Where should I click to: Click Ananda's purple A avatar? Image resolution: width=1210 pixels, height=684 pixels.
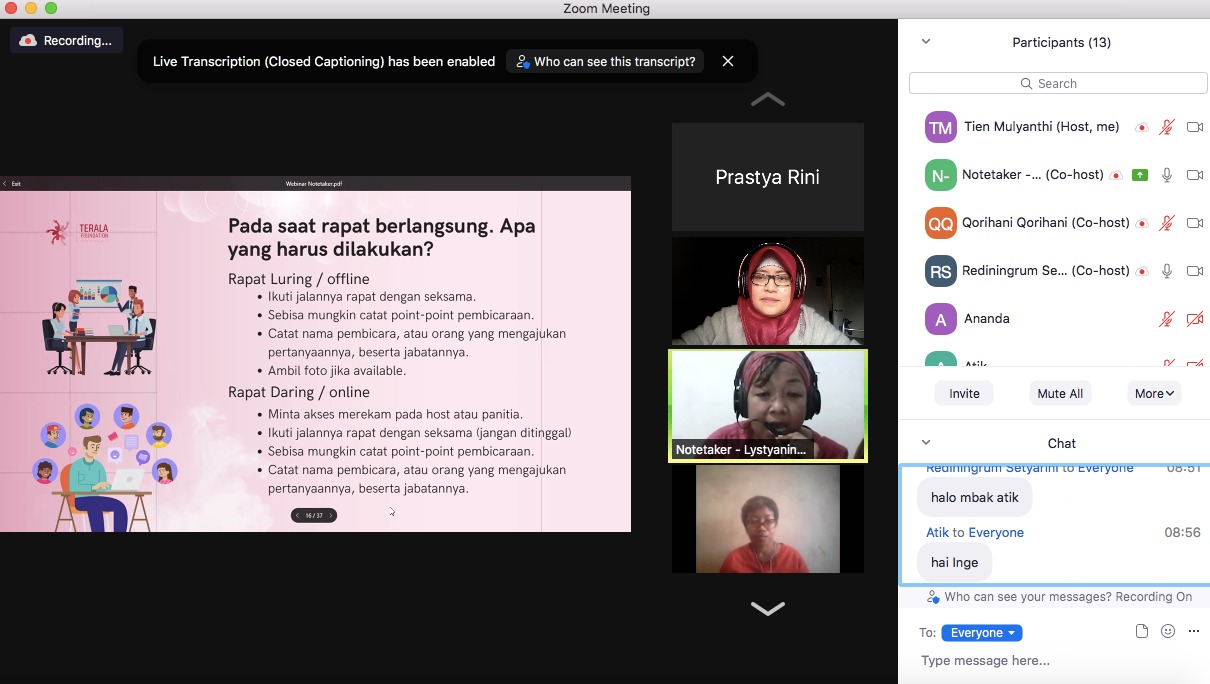click(940, 319)
